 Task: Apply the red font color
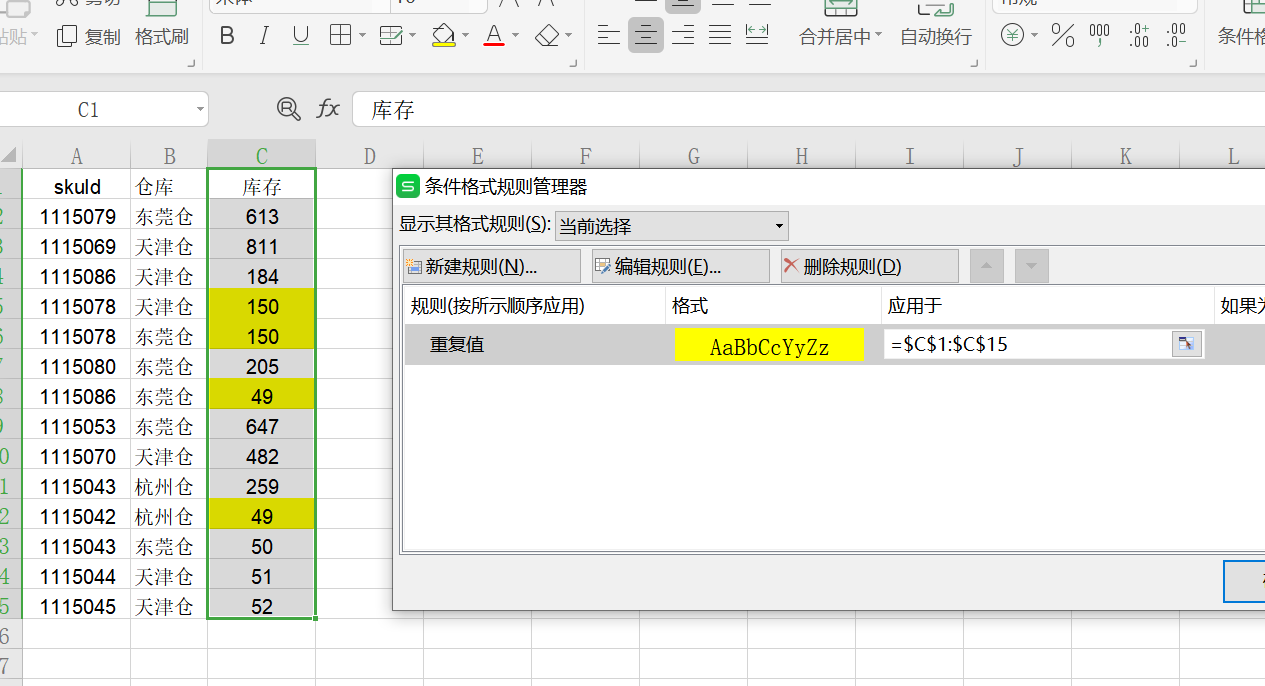(494, 37)
